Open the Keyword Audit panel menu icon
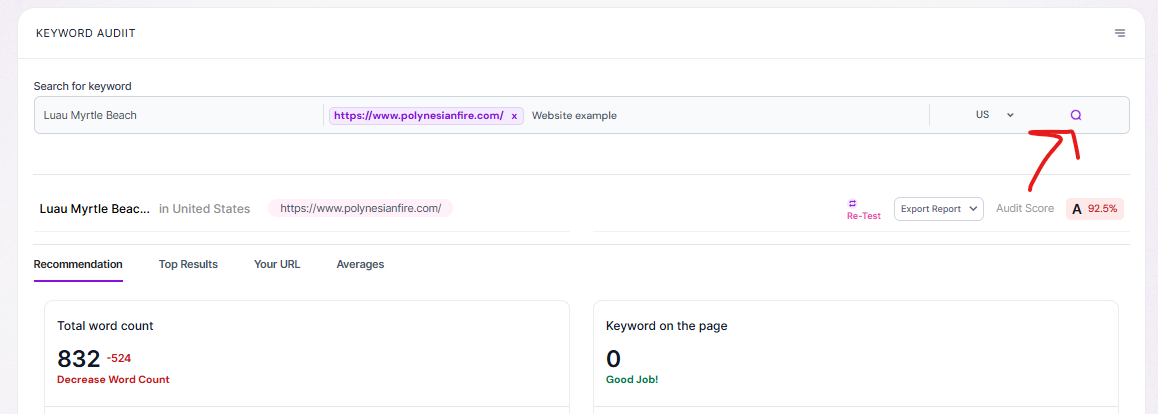The height and width of the screenshot is (414, 1158). click(1120, 33)
